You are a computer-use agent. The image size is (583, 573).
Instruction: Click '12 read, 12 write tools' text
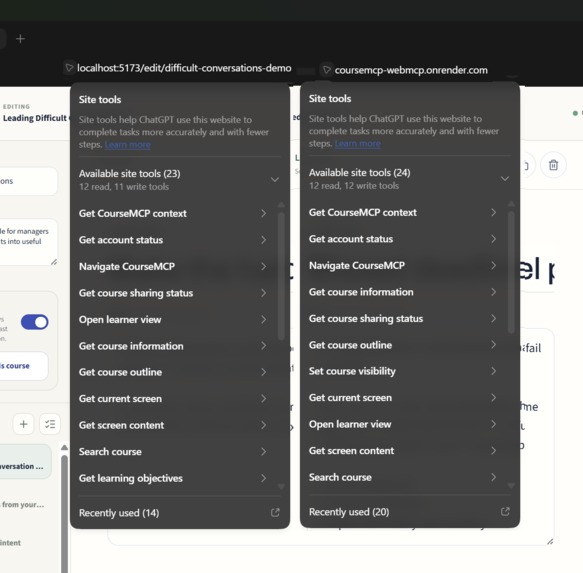click(x=354, y=186)
